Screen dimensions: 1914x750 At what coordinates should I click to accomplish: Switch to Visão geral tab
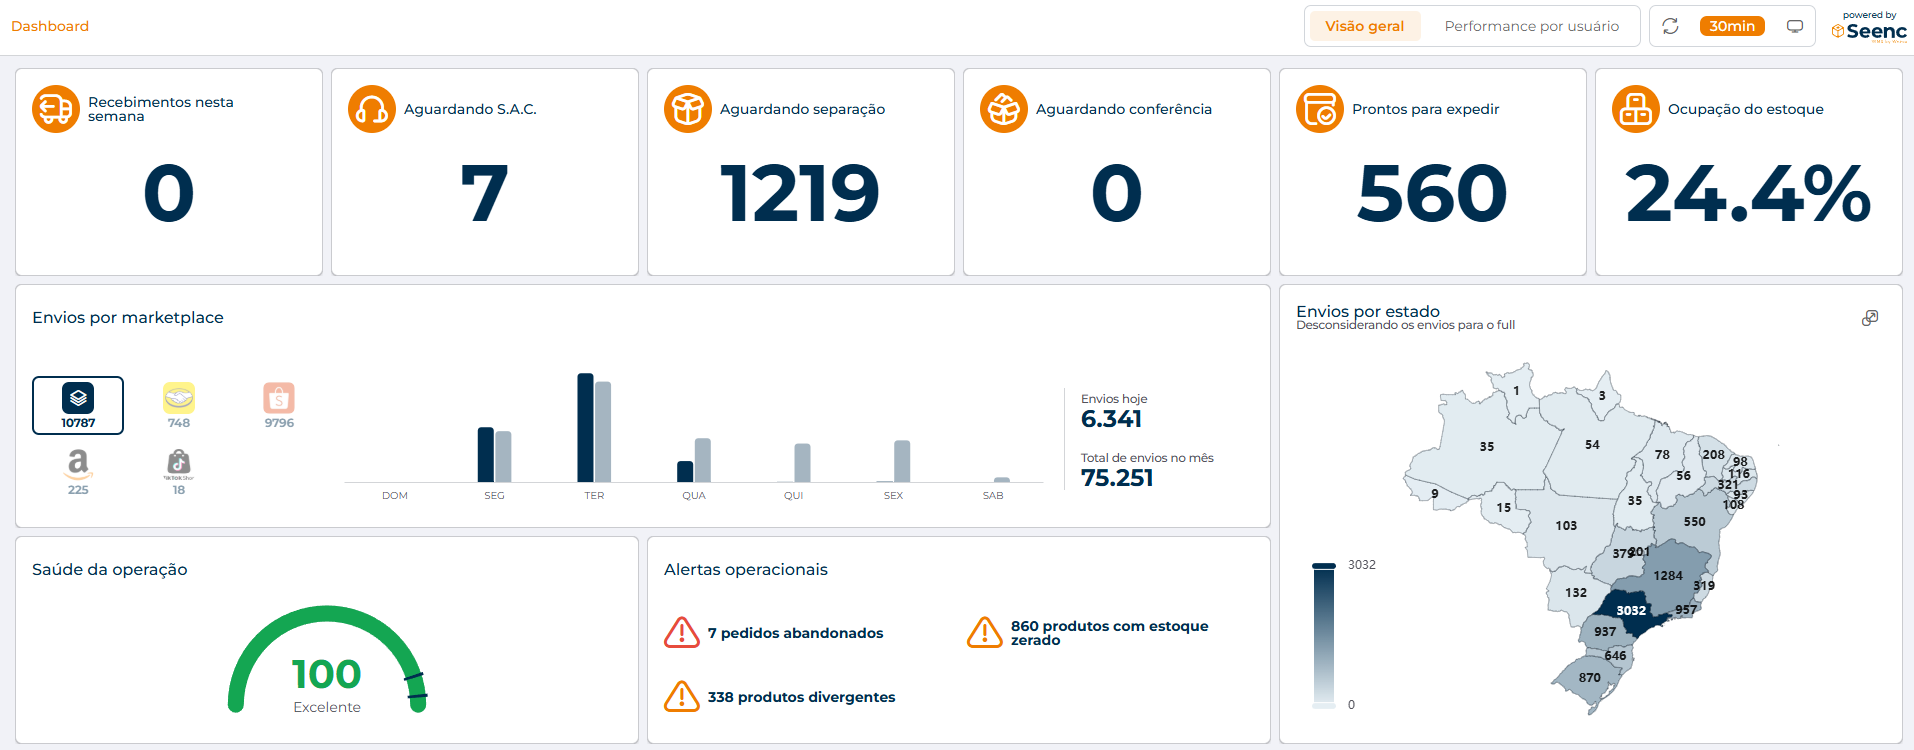pos(1365,26)
